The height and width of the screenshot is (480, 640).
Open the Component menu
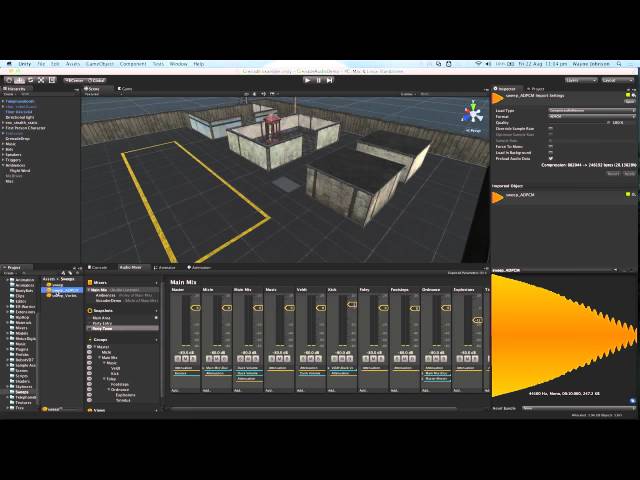click(x=133, y=64)
